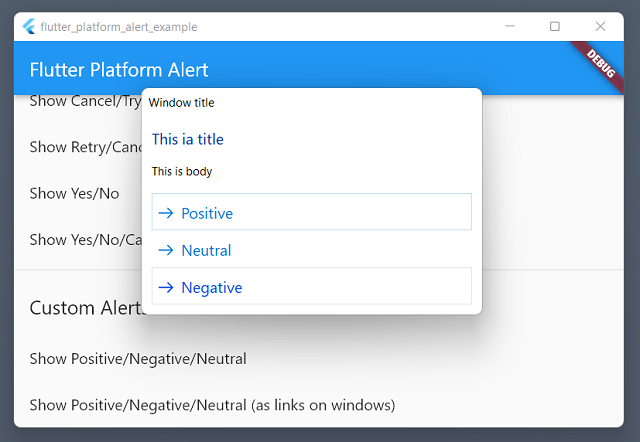Select the Show Retry/Cancel list item

[85, 147]
